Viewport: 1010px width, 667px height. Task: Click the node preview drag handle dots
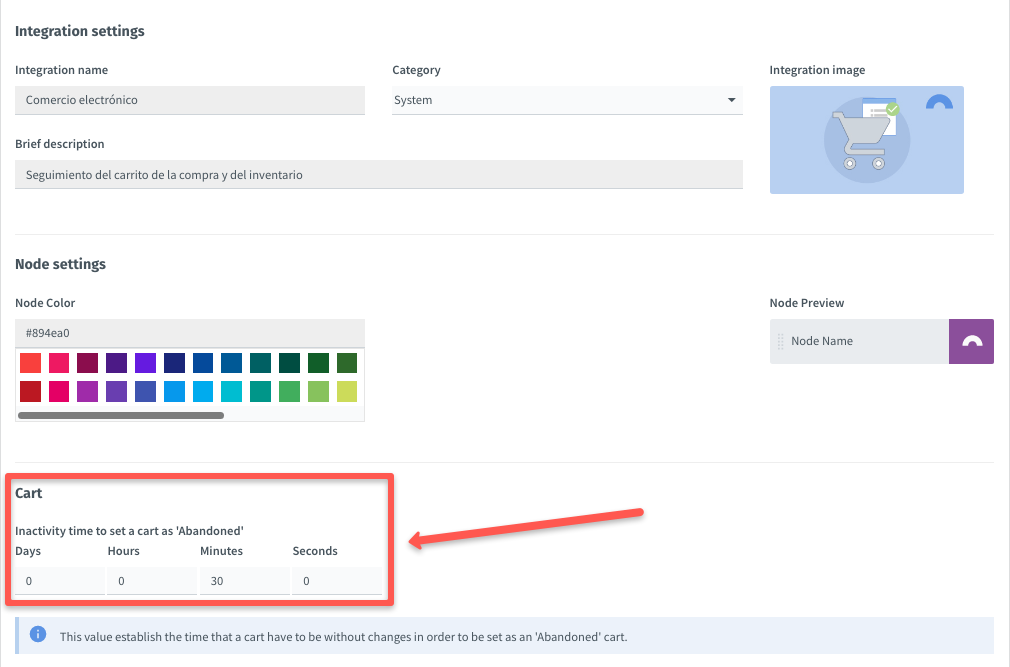(x=781, y=341)
